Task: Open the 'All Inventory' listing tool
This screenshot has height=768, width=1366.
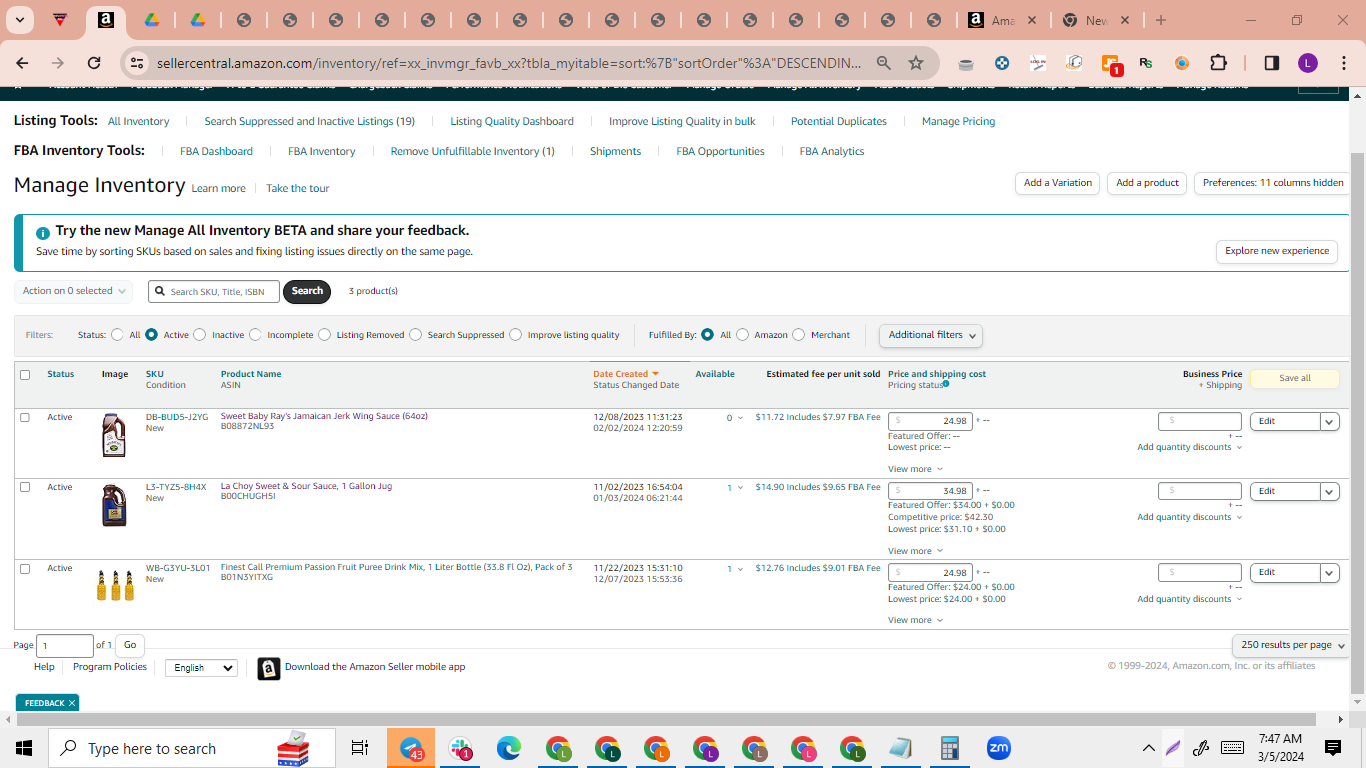Action: coord(138,121)
